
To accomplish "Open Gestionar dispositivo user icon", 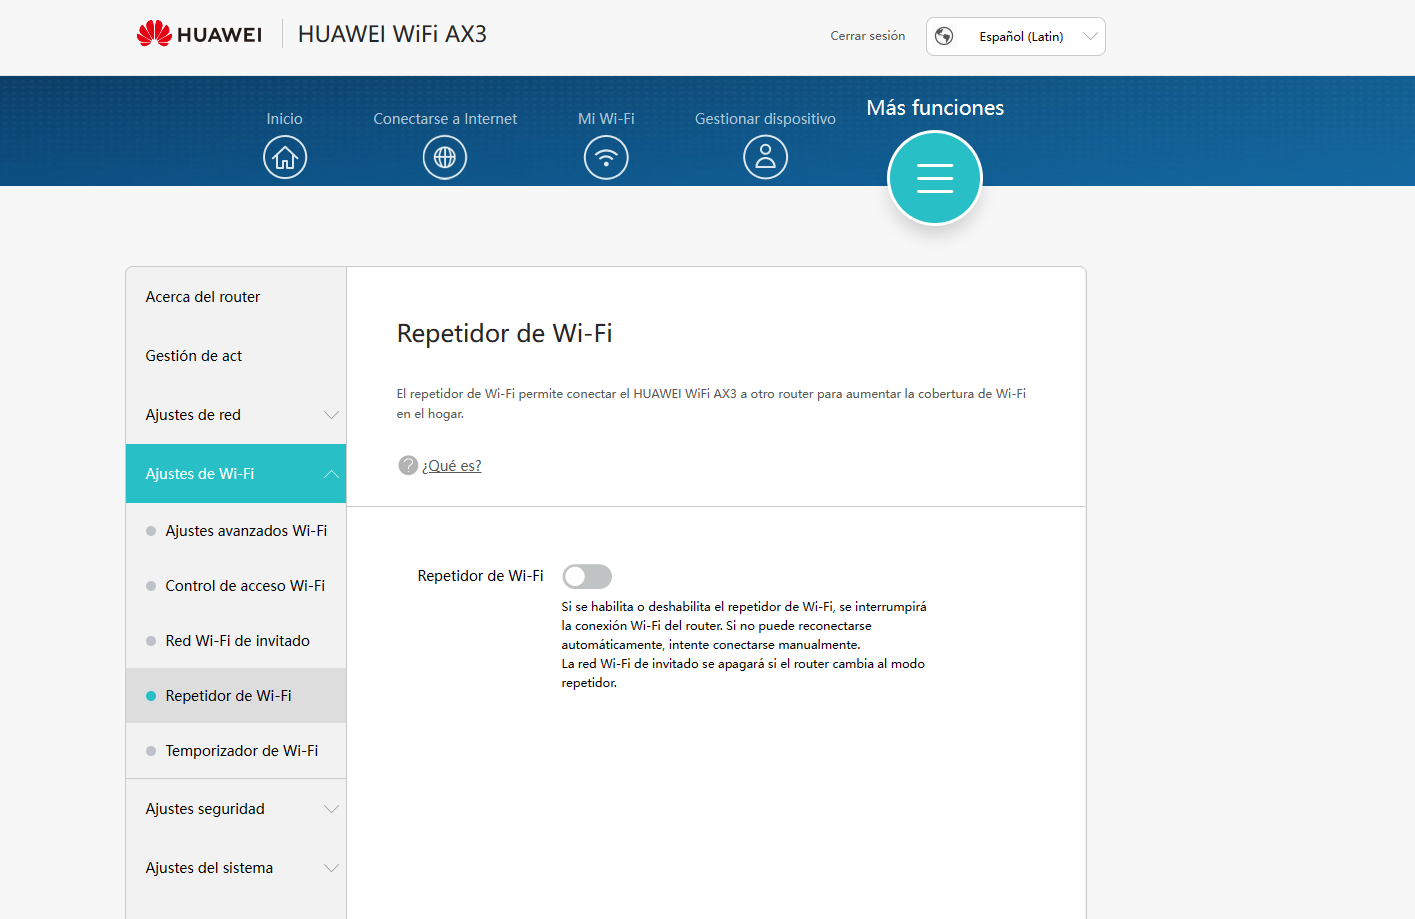I will (x=765, y=158).
